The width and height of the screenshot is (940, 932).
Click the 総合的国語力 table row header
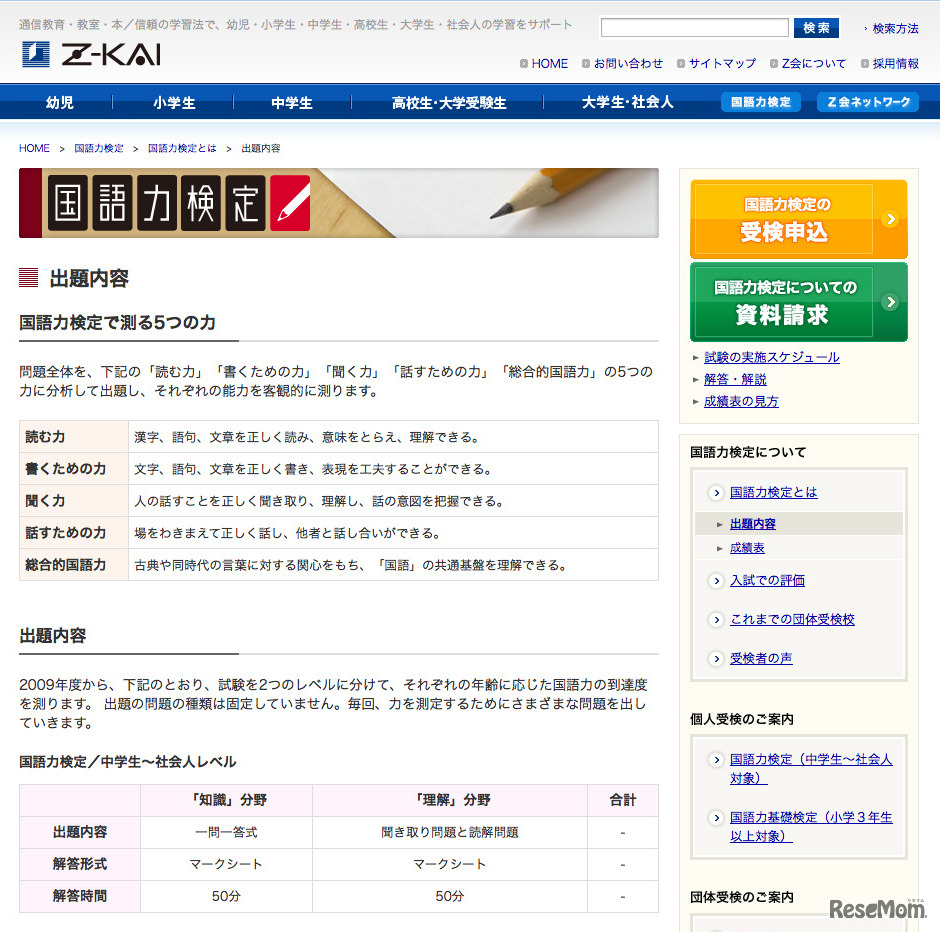point(74,565)
